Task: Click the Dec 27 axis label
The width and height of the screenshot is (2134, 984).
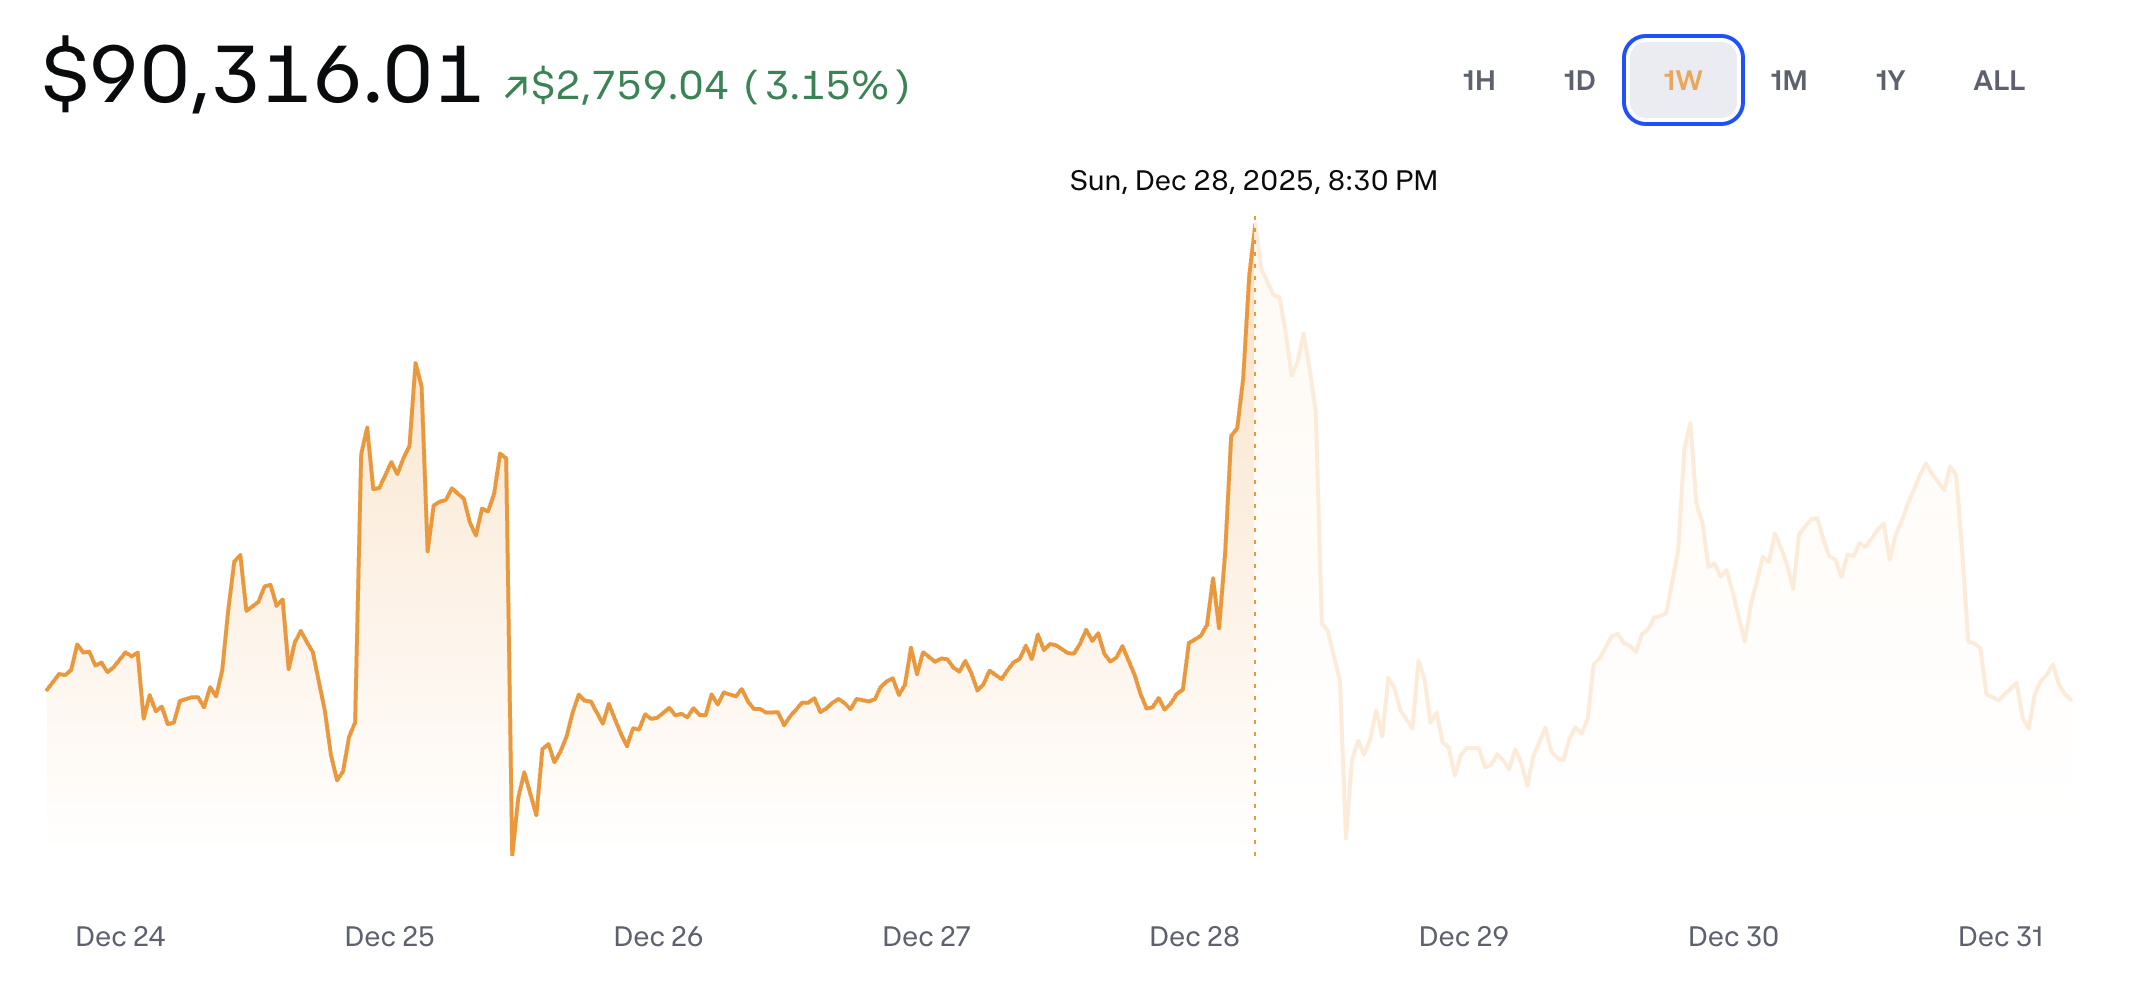Action: [x=926, y=937]
